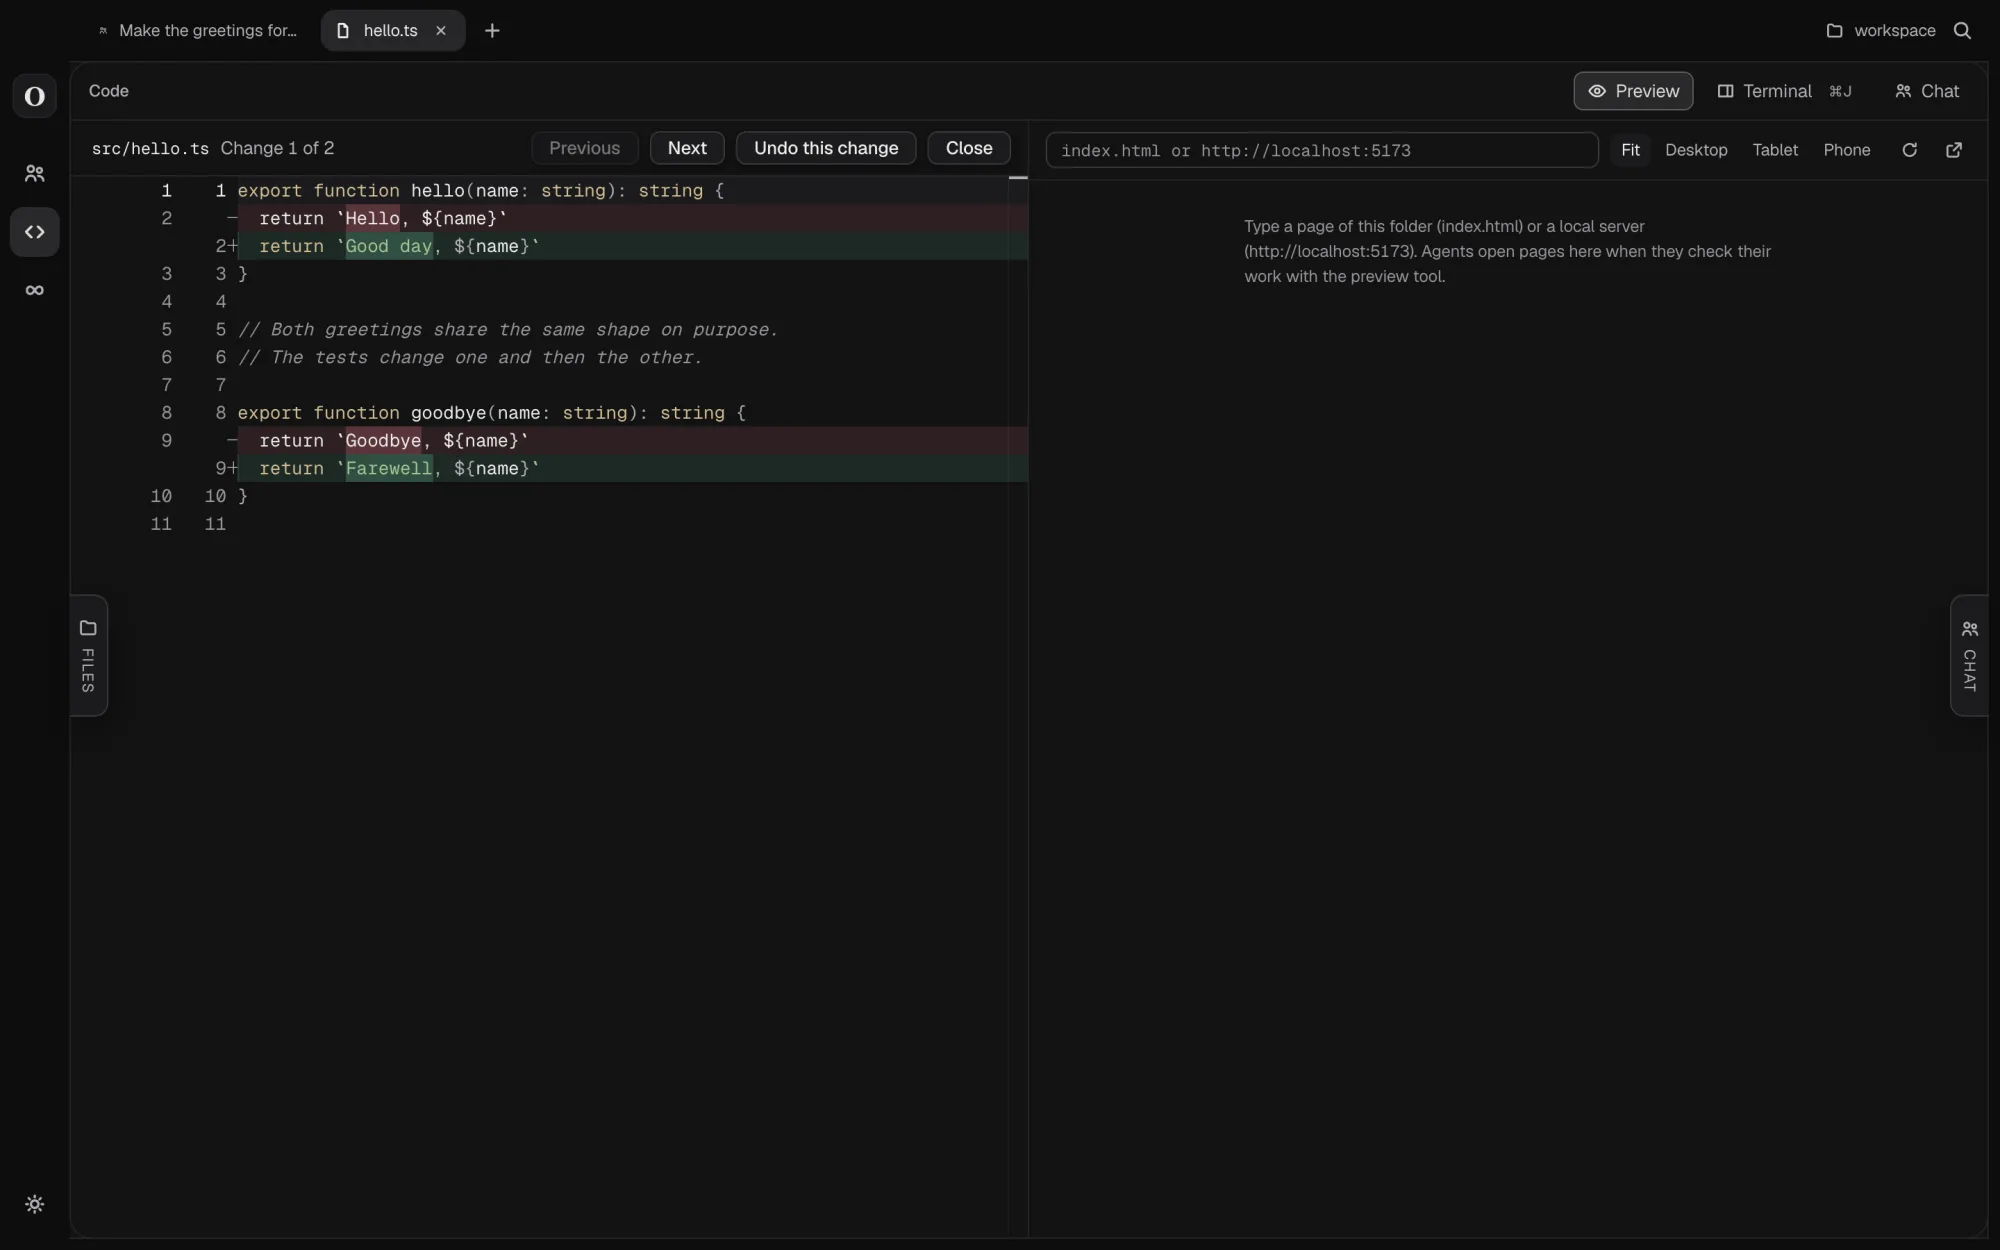Click comment 'Both greetings share the same shape'
This screenshot has height=1250, width=2000.
[x=508, y=329]
